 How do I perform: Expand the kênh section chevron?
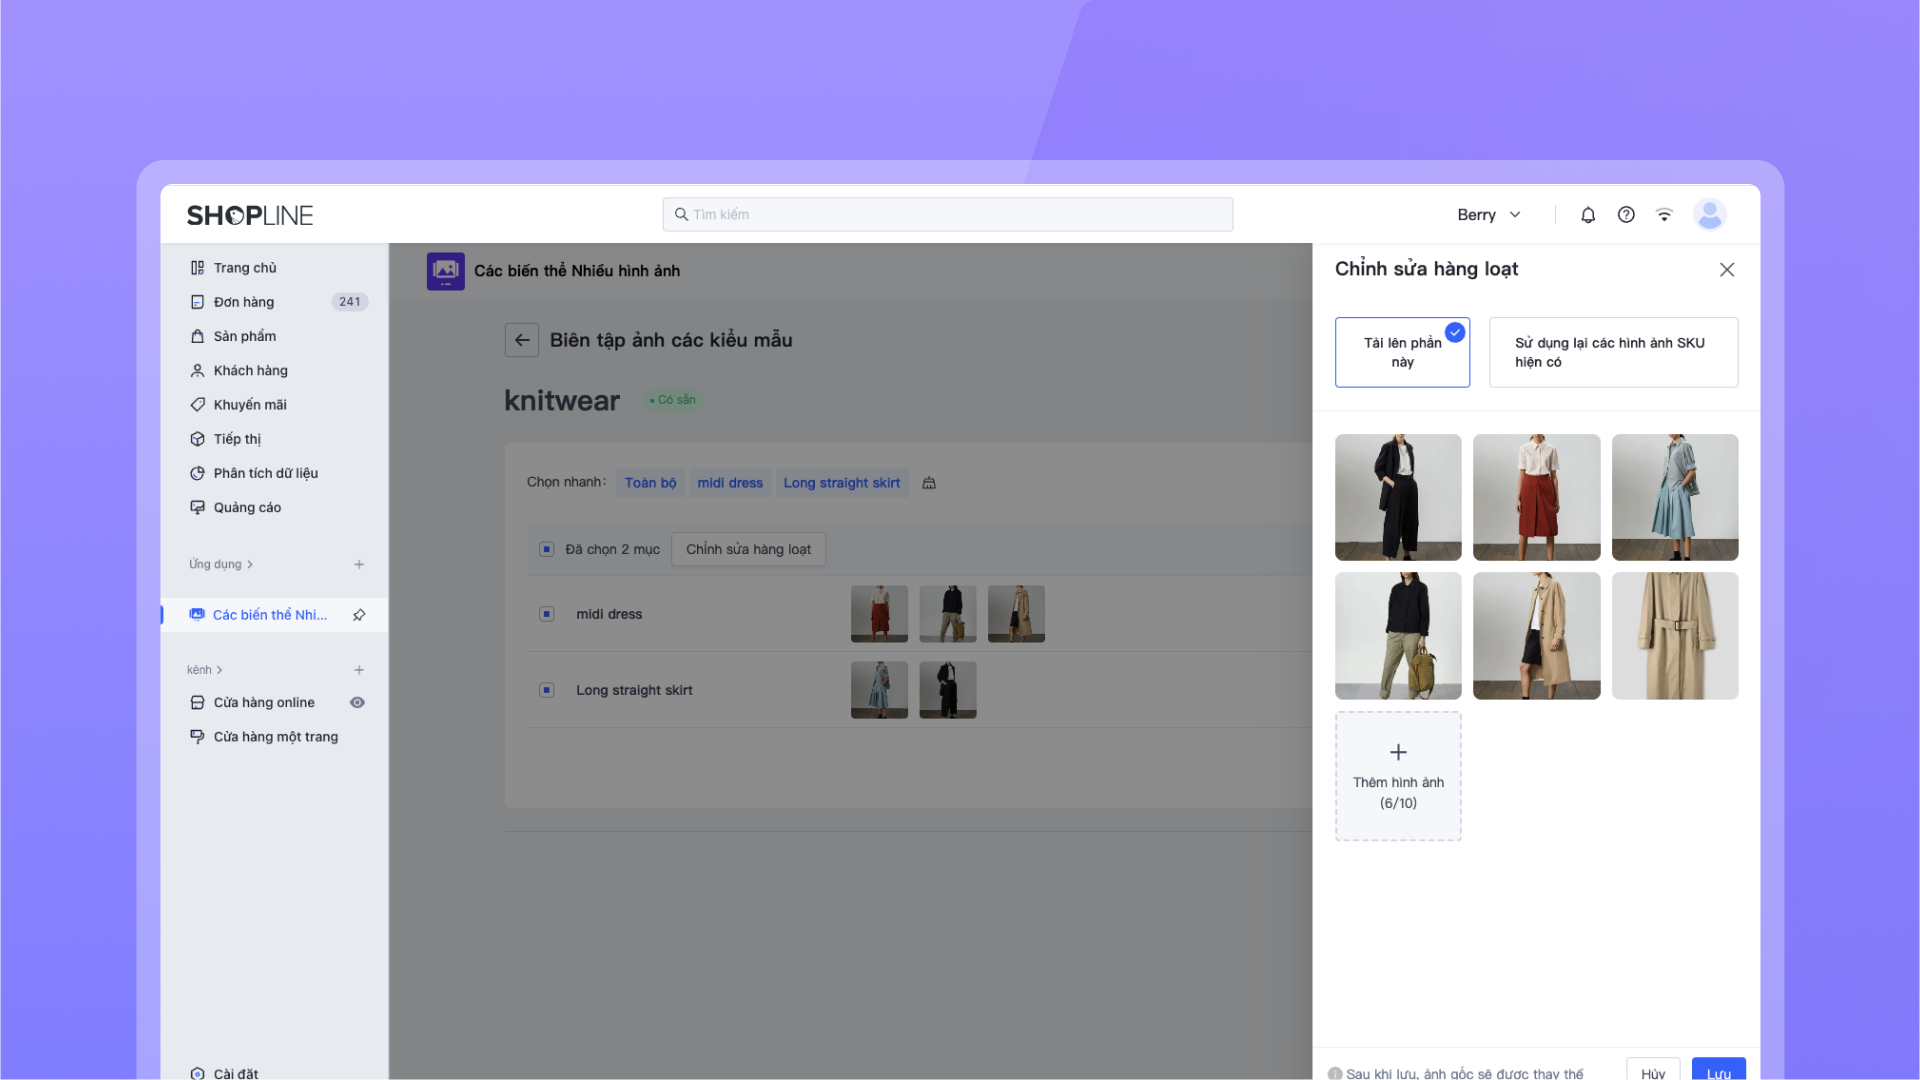click(x=220, y=670)
